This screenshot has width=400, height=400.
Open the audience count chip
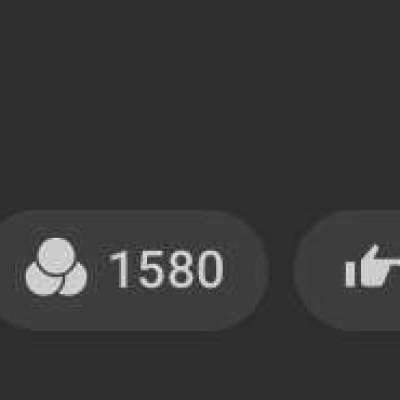coord(133,270)
